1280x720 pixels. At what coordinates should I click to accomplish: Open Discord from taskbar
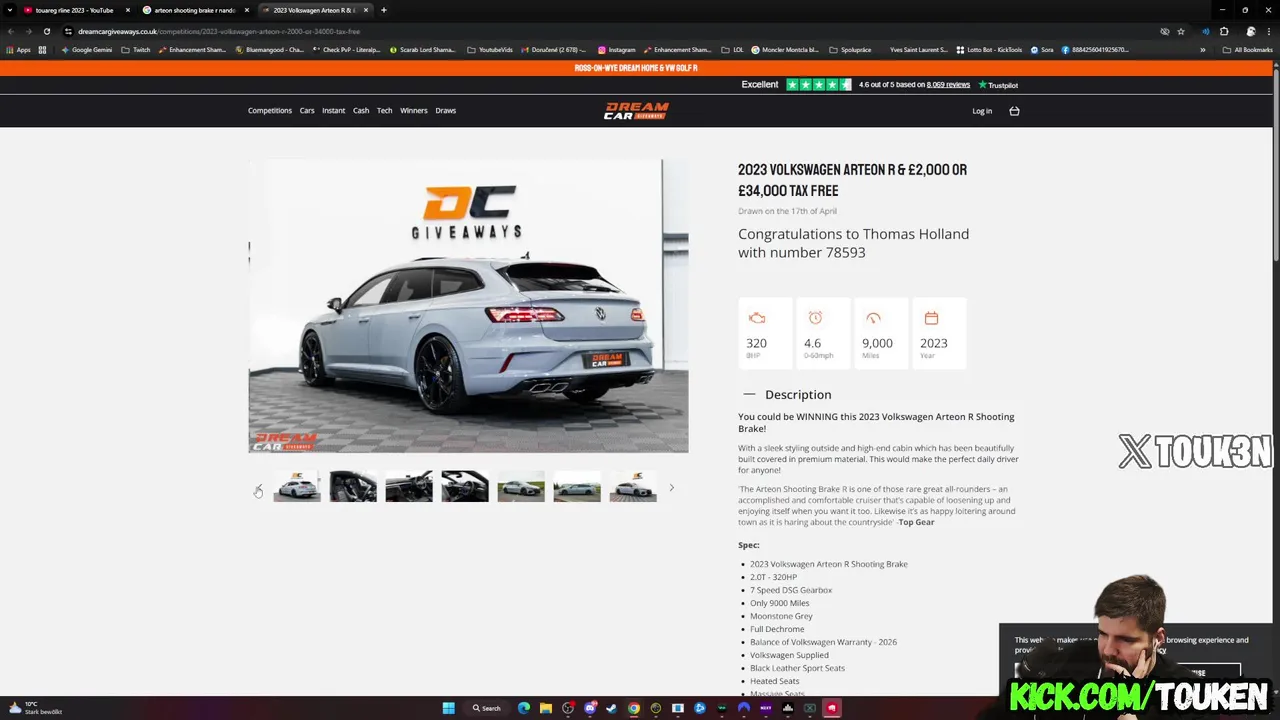(589, 708)
